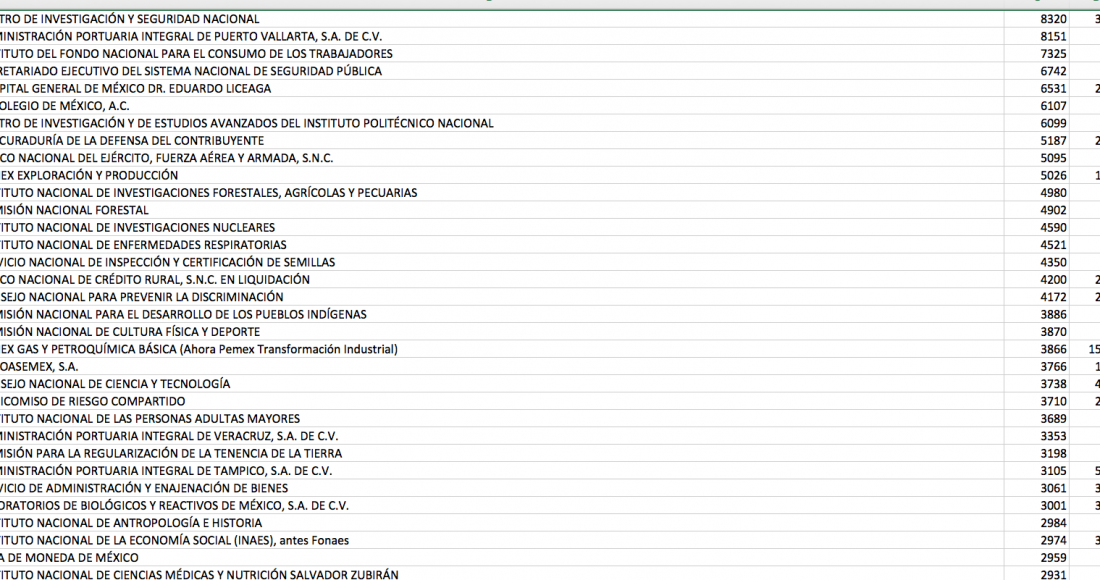1100x580 pixels.
Task: Select the cell containing 7325
Action: [1053, 53]
